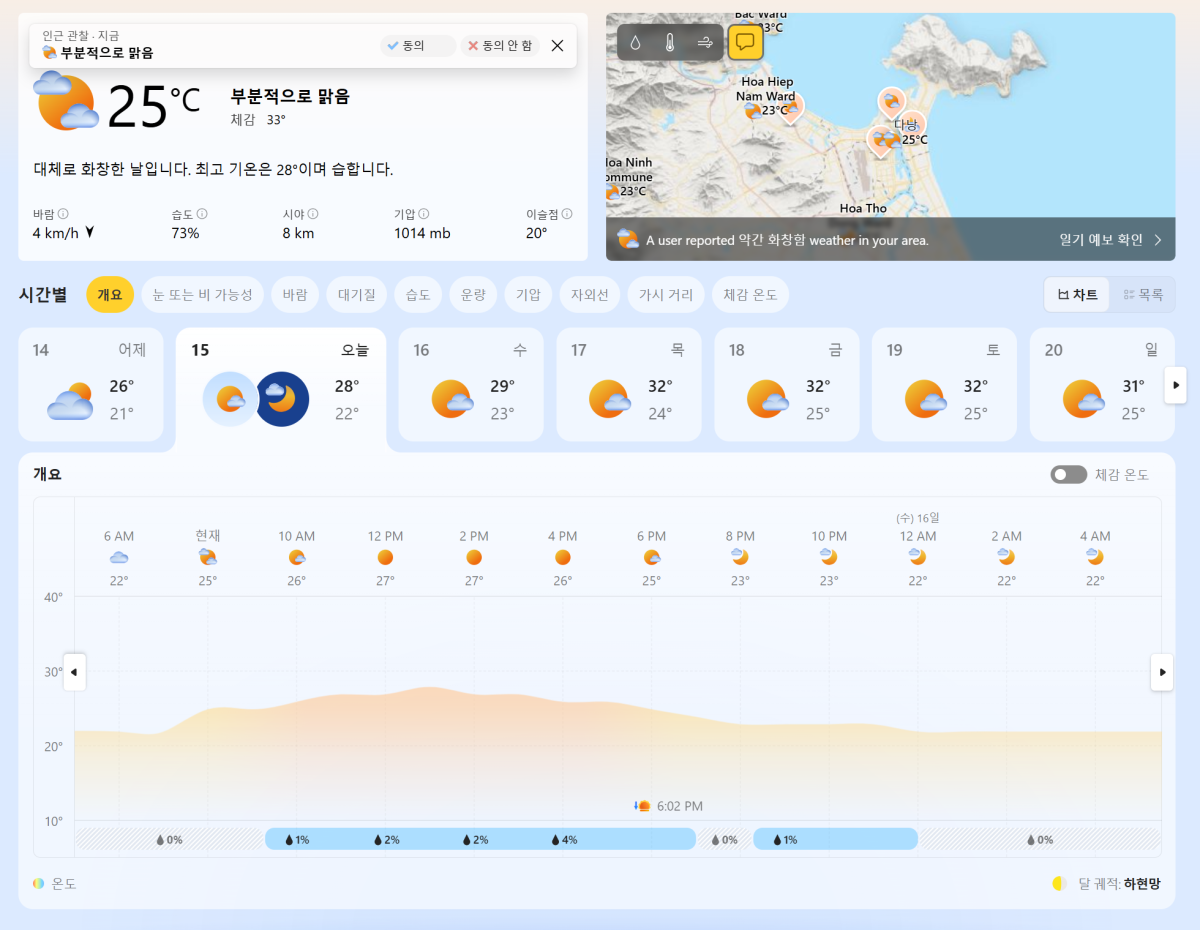The width and height of the screenshot is (1200, 930).
Task: Click the 체감 33° feels-like text
Action: tap(258, 120)
